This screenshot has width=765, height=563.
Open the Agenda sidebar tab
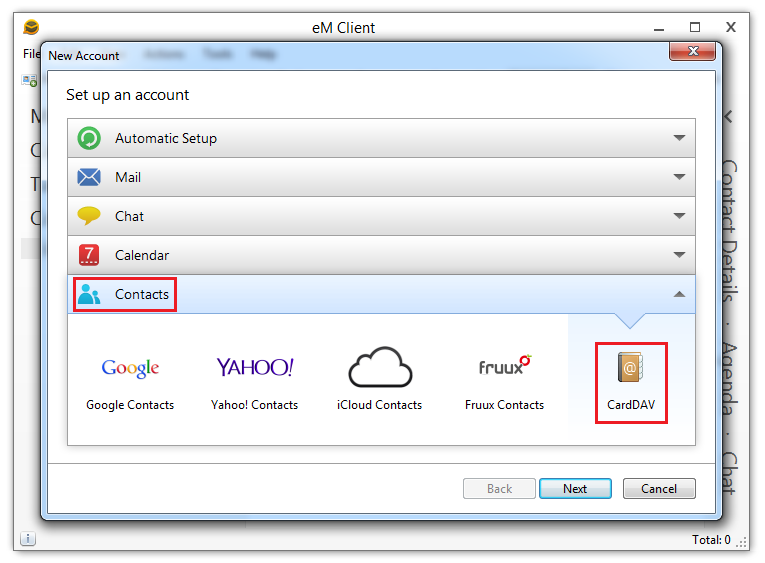(x=729, y=379)
